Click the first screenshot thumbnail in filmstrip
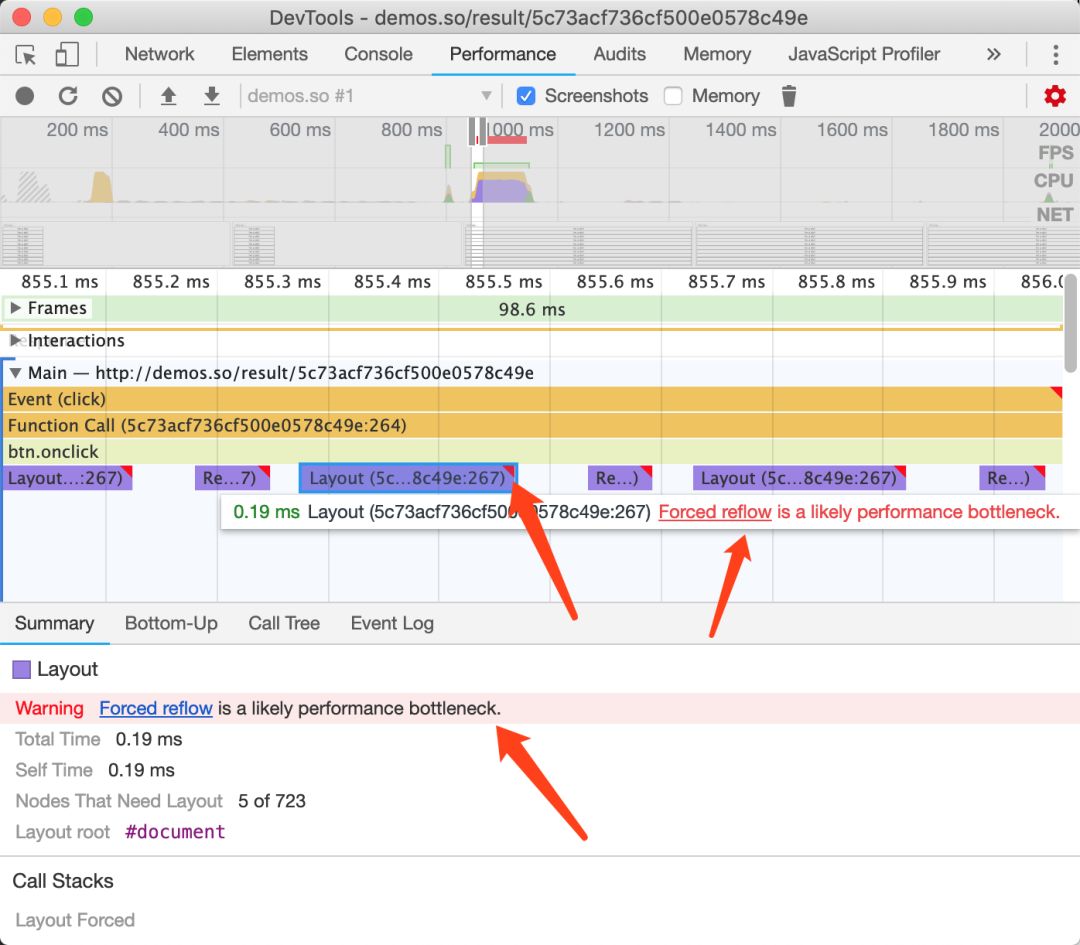 23,245
